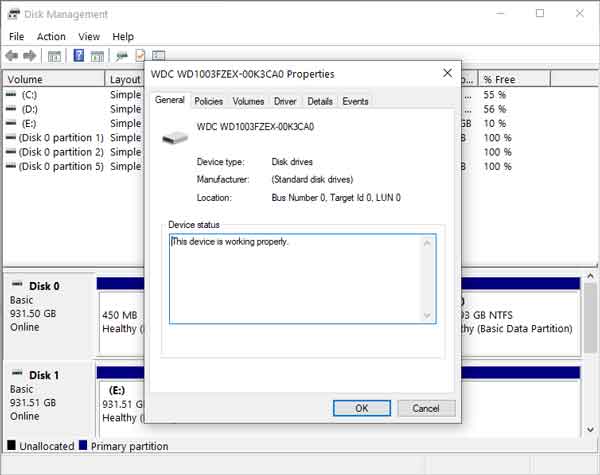
Task: Click the disk drive icon in the dialog
Action: (175, 137)
